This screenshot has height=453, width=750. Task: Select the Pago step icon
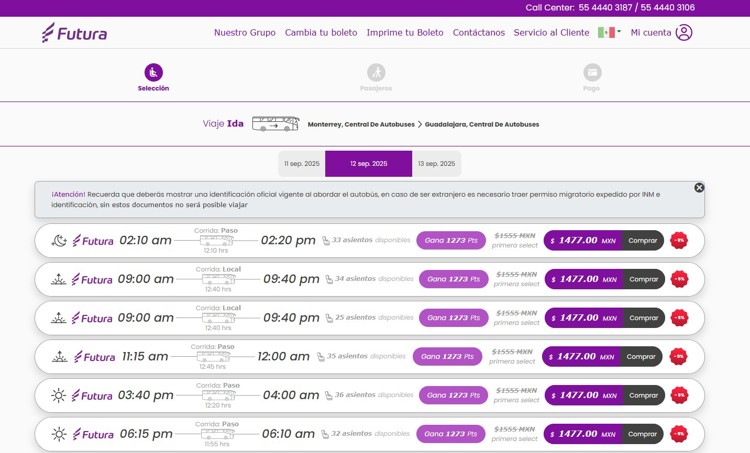(592, 73)
